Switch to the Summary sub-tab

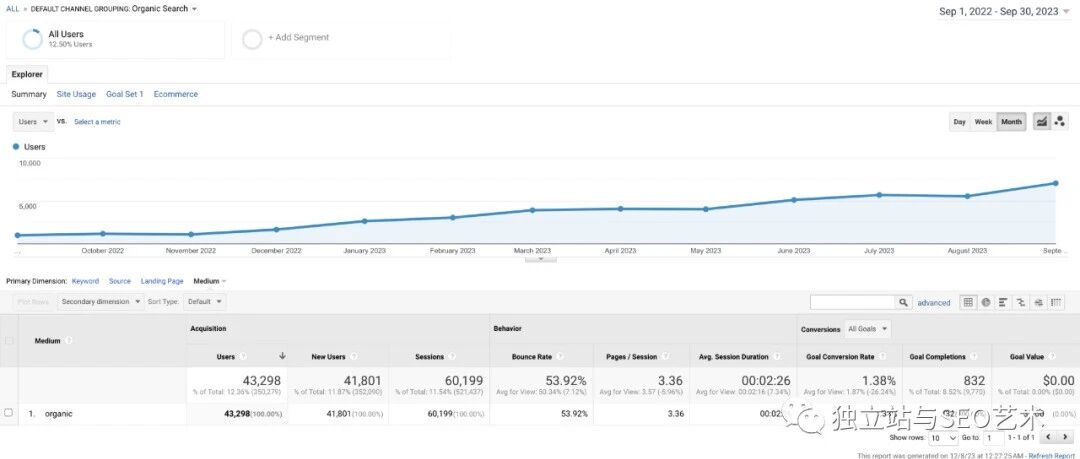29,94
